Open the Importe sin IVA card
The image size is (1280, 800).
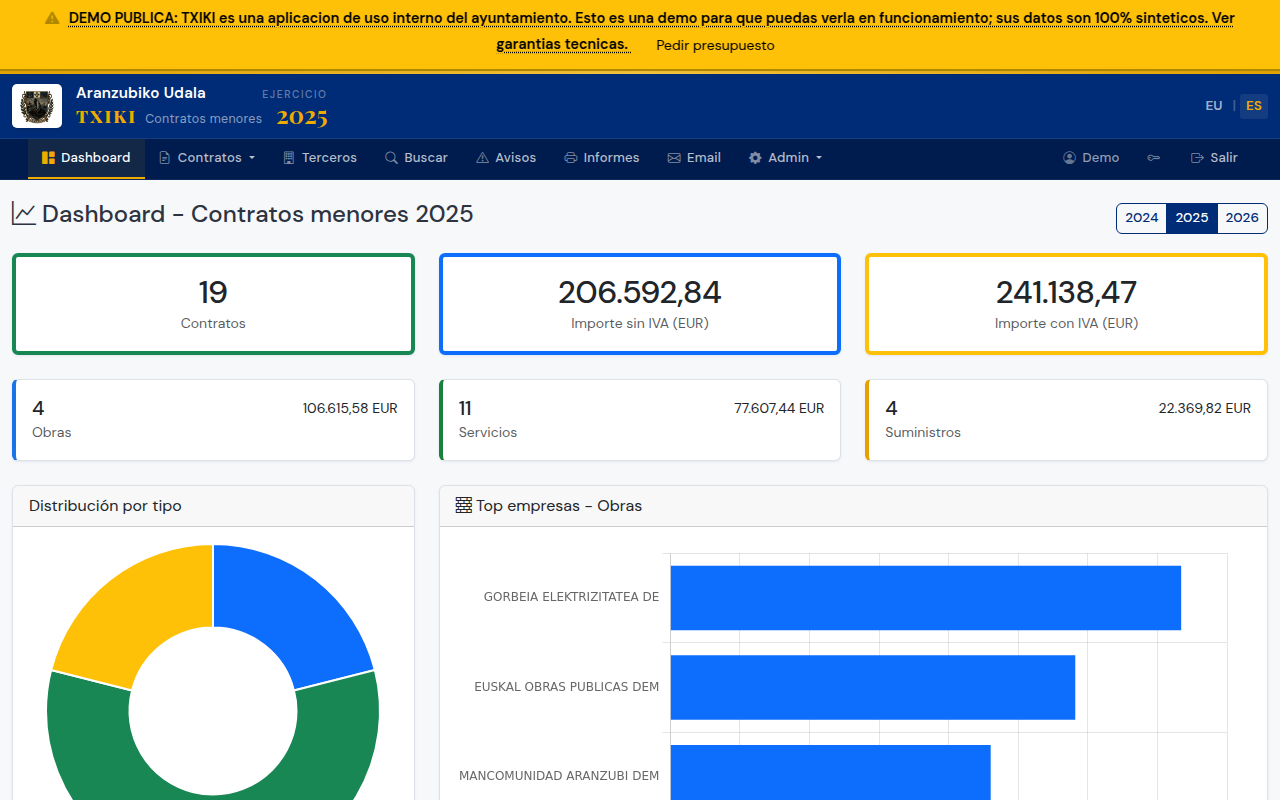(x=640, y=304)
